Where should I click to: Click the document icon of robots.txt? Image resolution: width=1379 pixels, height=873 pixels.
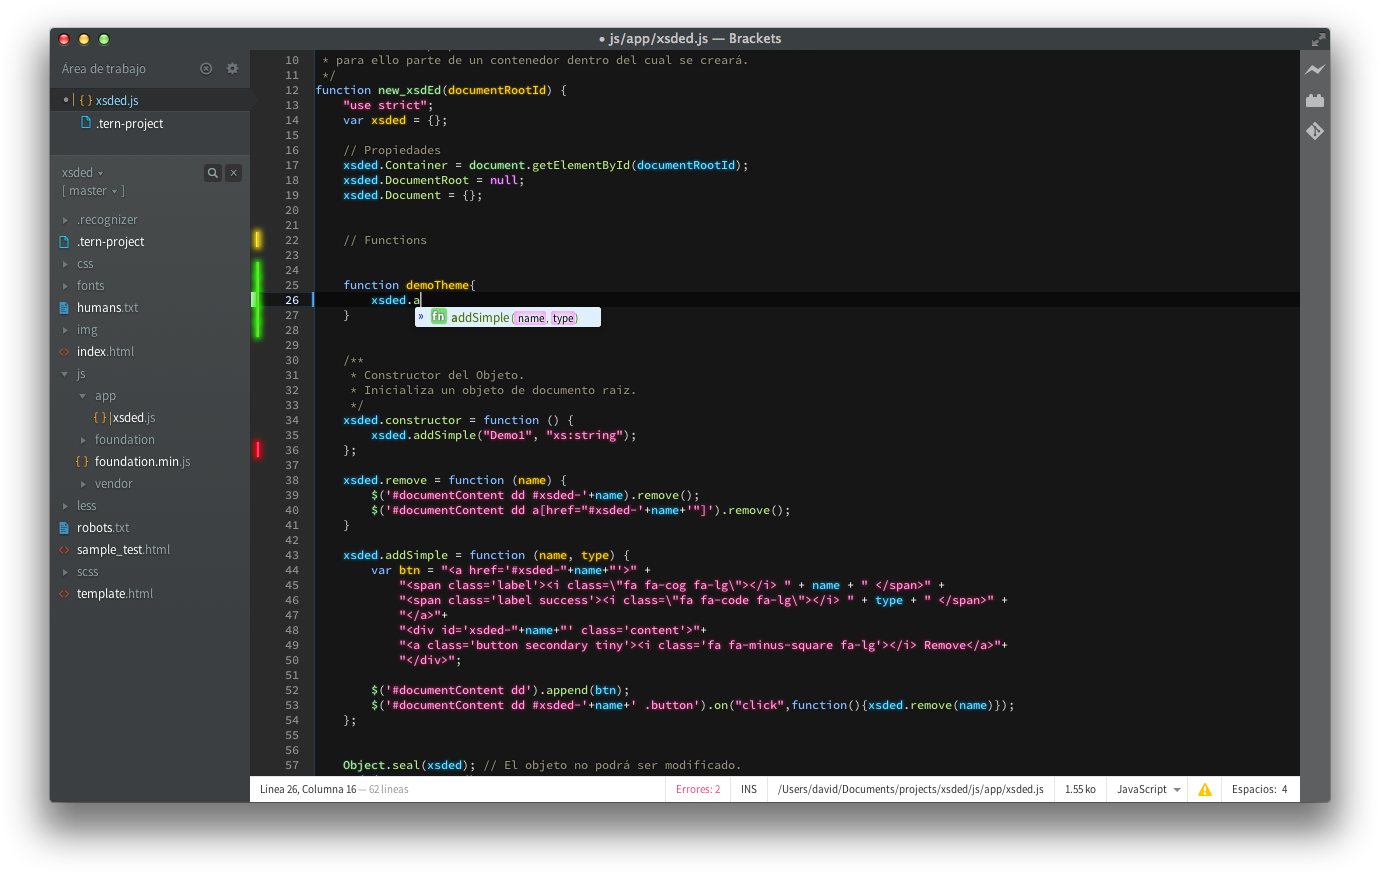click(x=65, y=528)
